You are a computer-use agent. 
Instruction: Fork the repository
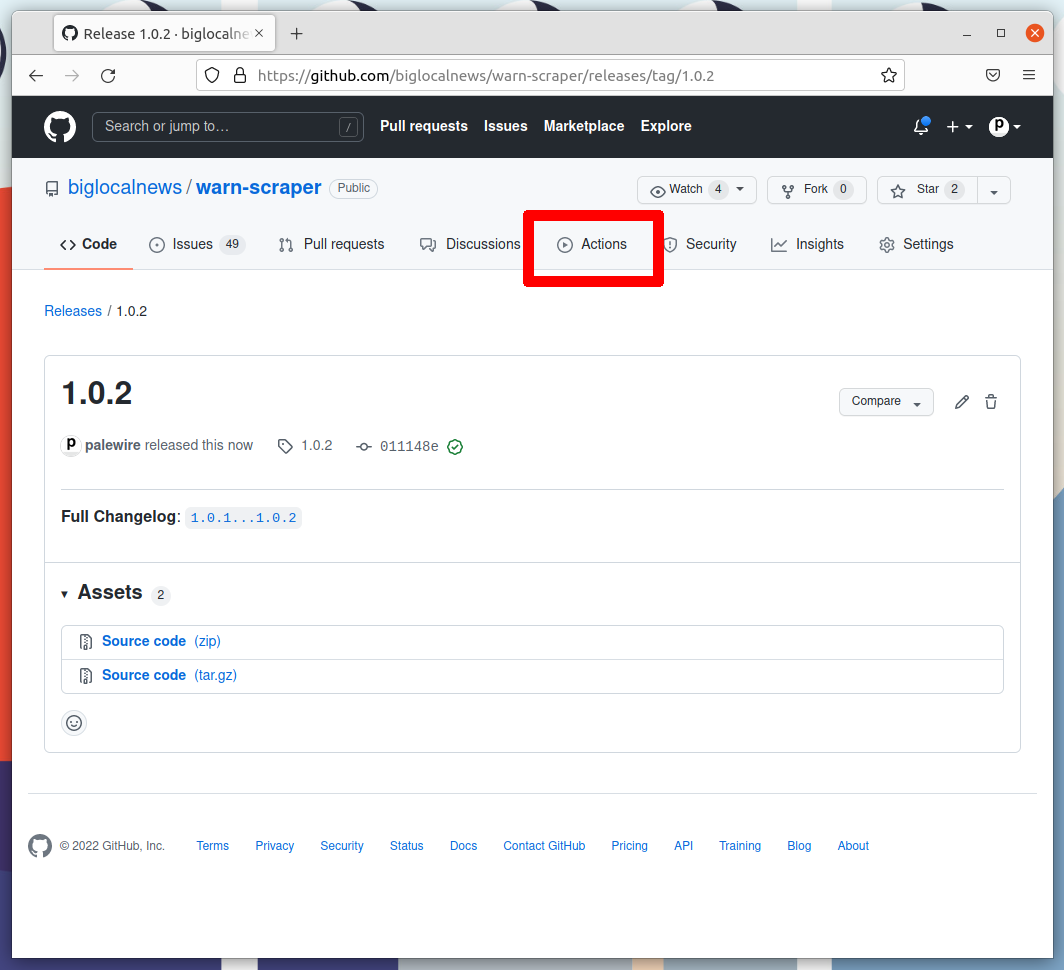[x=816, y=190]
